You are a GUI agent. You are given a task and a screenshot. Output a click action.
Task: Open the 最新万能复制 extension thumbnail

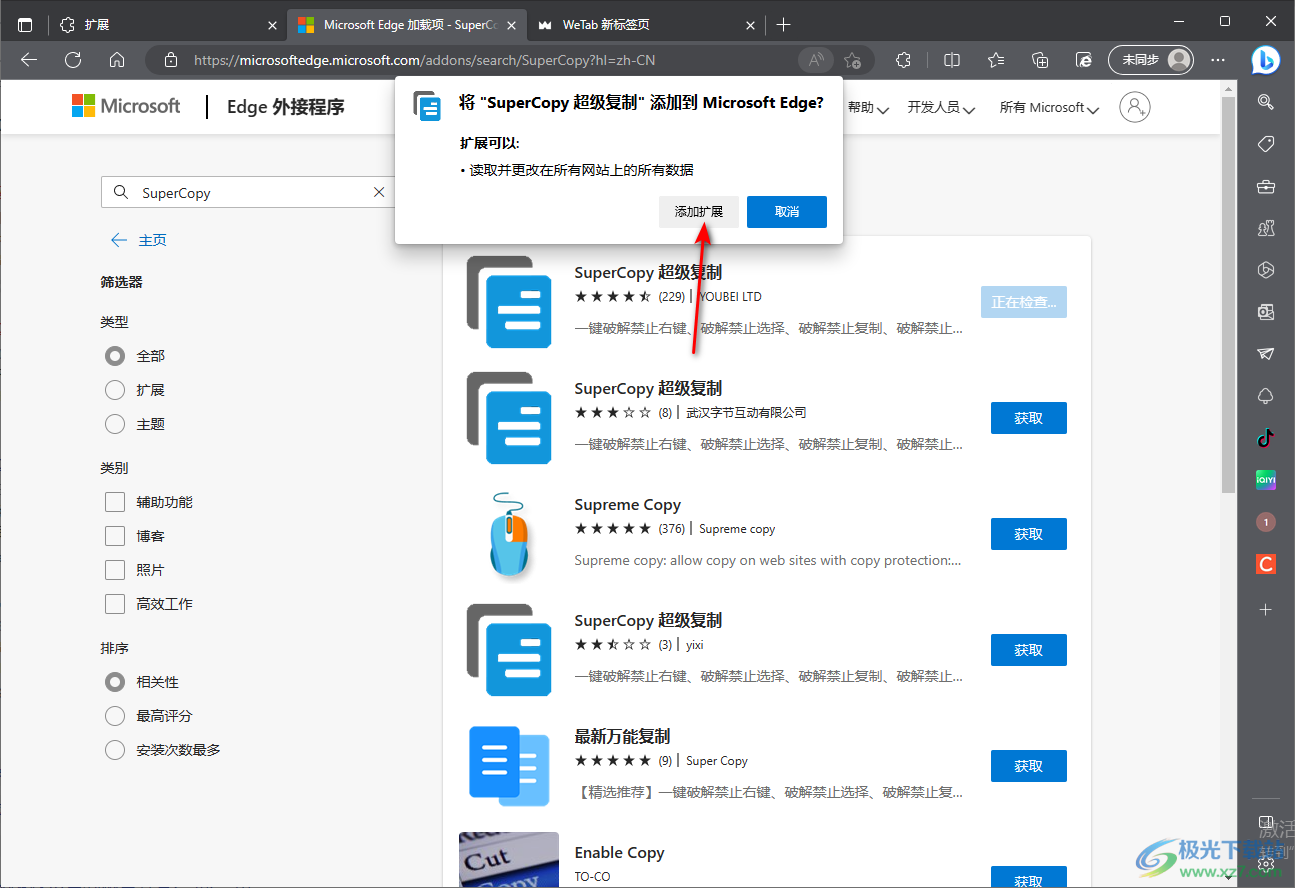[x=509, y=766]
